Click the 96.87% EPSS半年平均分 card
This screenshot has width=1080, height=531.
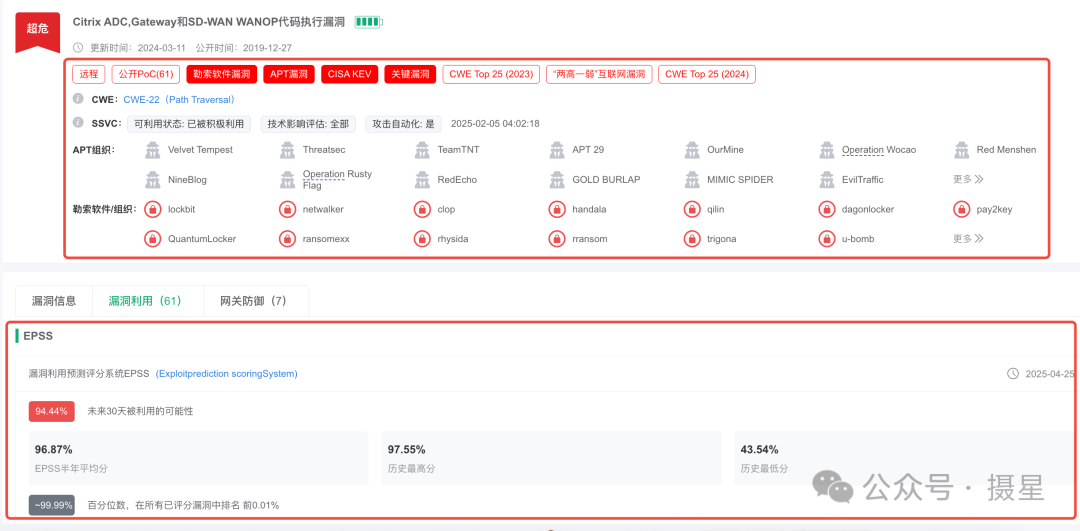point(198,459)
